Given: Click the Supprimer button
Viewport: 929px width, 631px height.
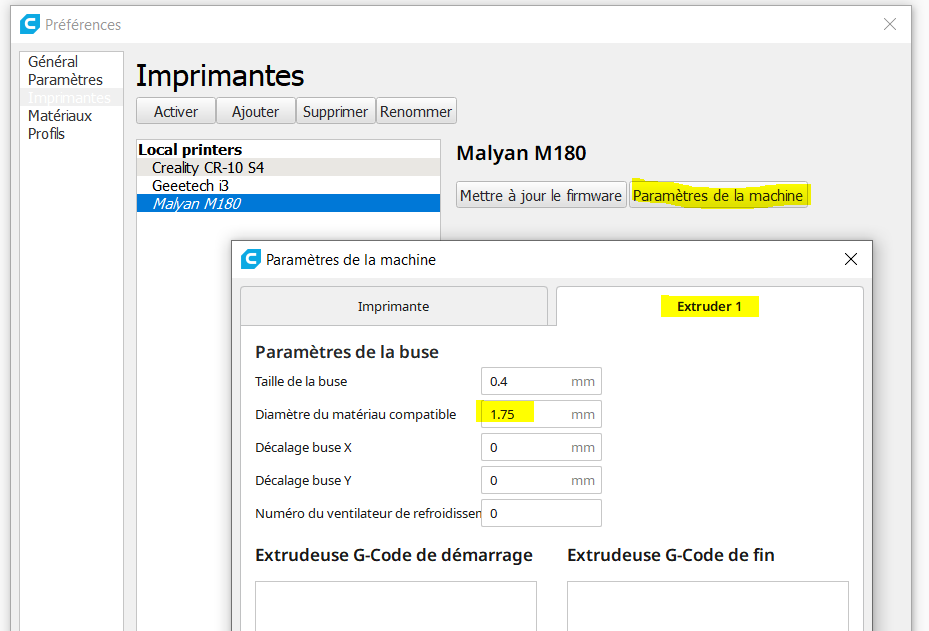Looking at the screenshot, I should 335,111.
